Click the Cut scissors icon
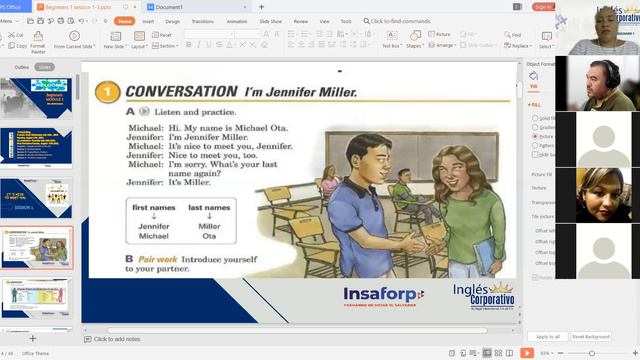This screenshot has width=640, height=360. tap(11, 35)
